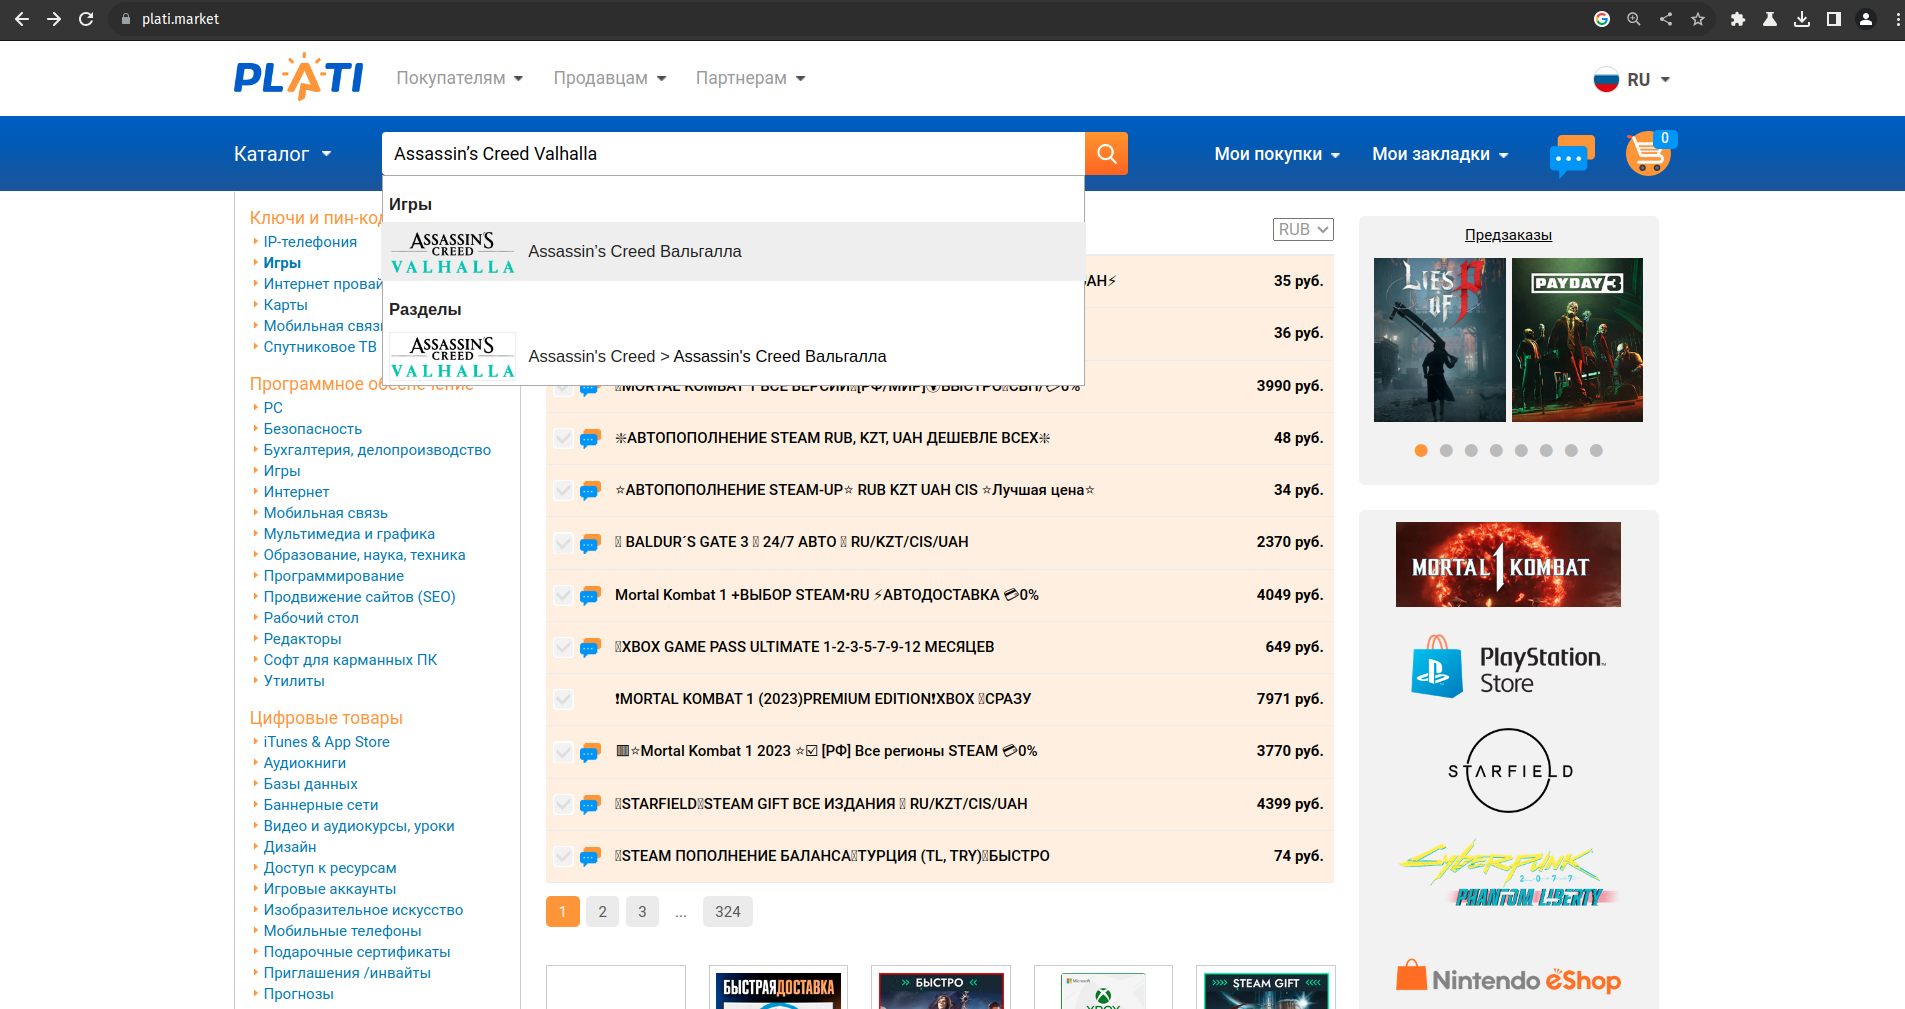Open chat bubble for 34 руб. STEAM-UP row
Viewport: 1905px width, 1009px height.
(590, 490)
